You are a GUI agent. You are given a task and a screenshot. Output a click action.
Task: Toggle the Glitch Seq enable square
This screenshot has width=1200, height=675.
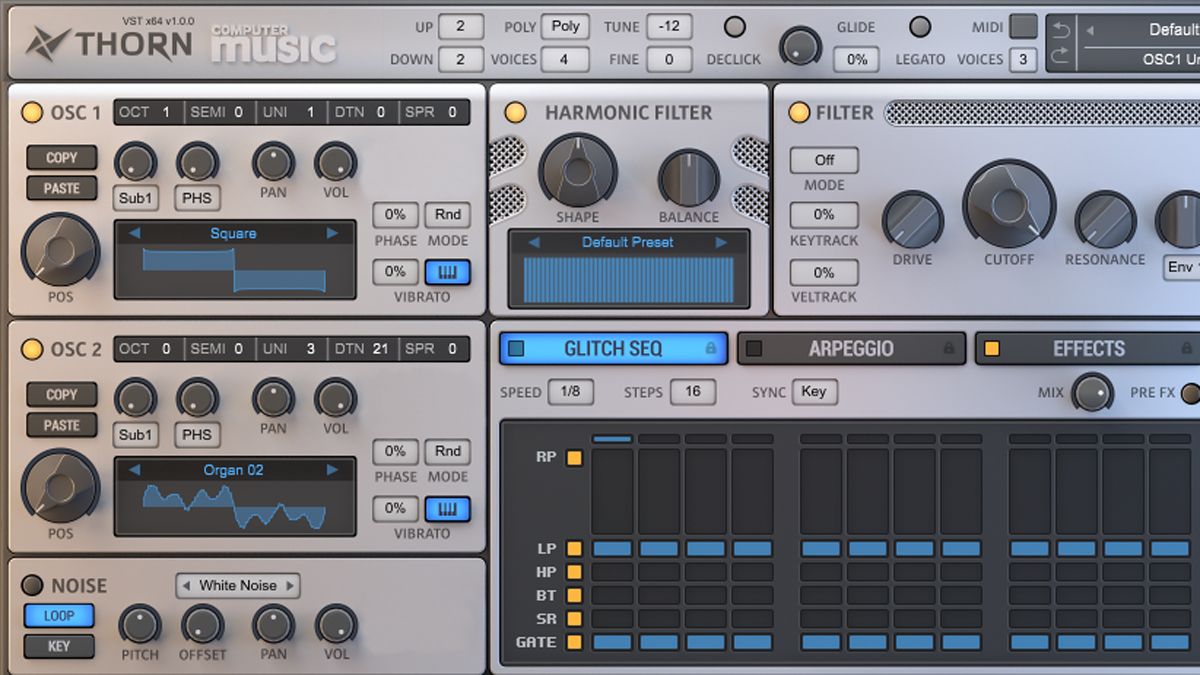click(516, 348)
